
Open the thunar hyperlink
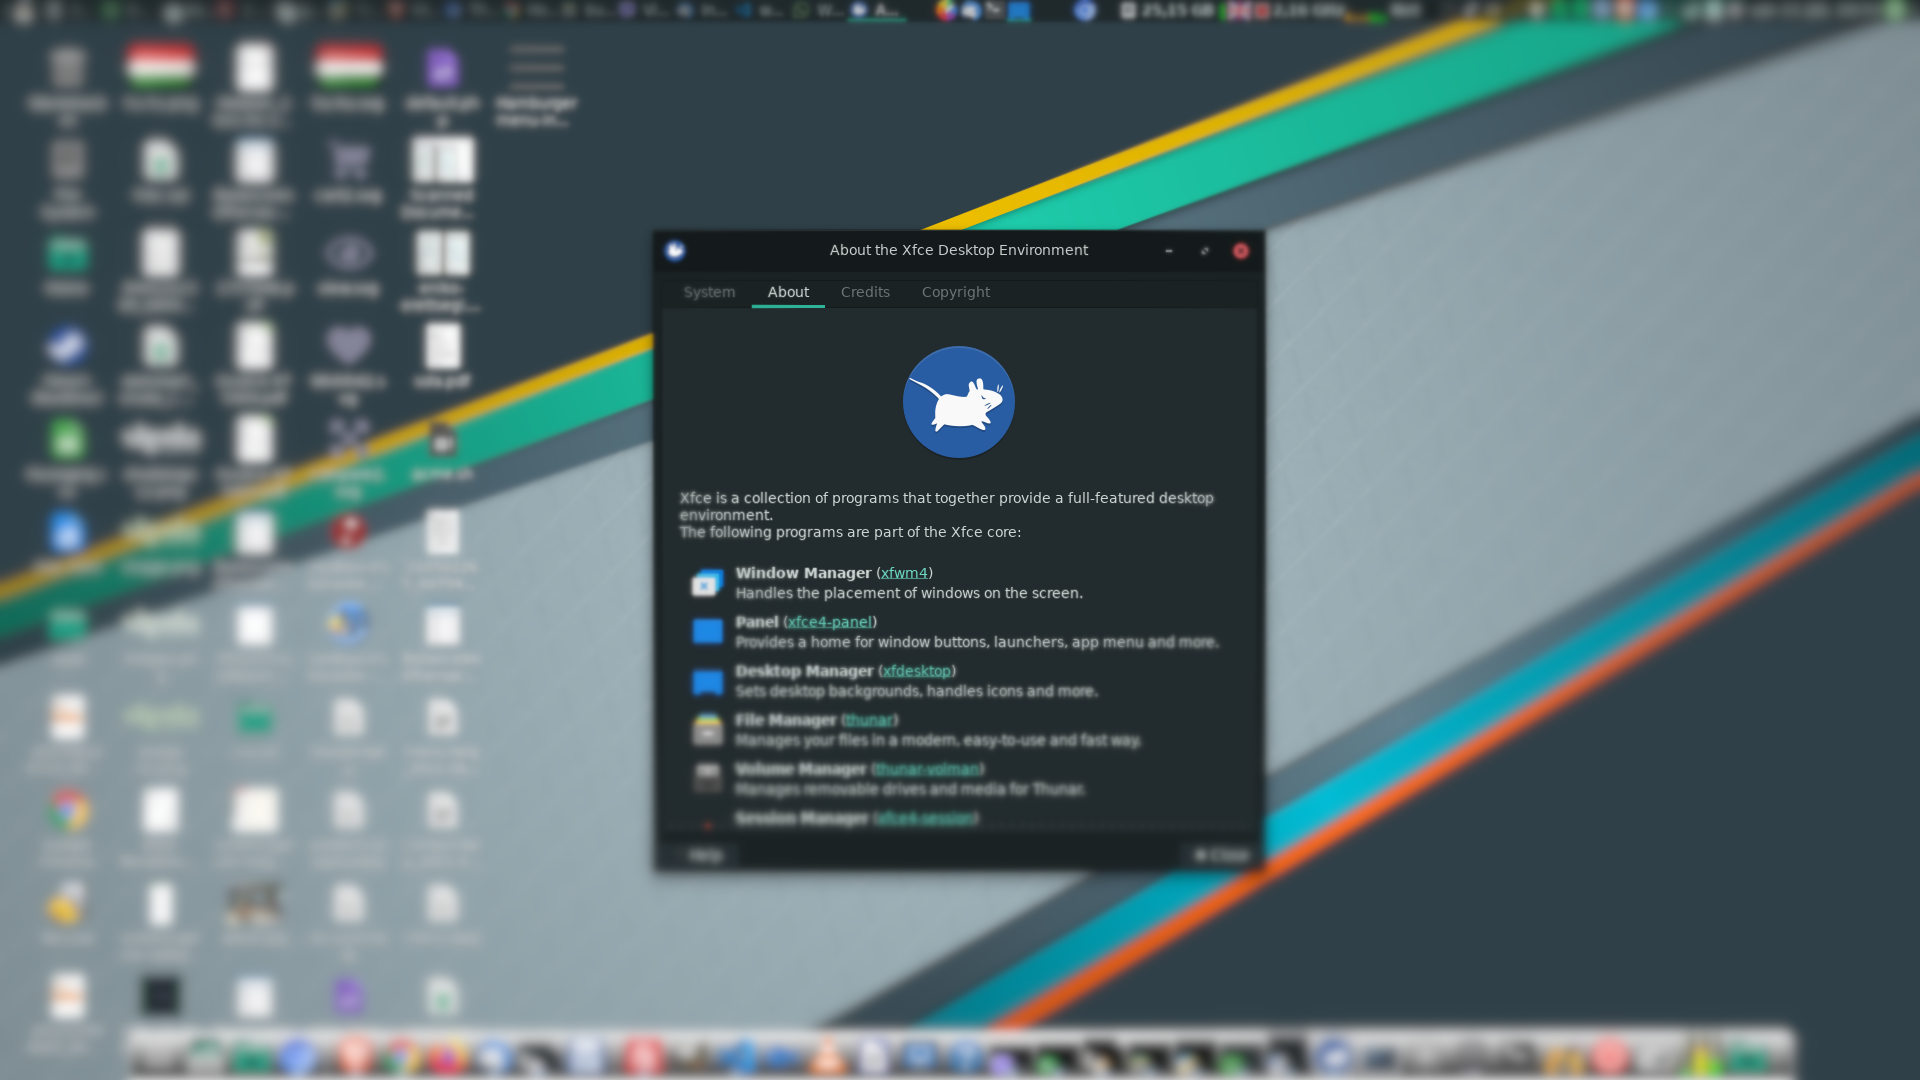click(868, 720)
